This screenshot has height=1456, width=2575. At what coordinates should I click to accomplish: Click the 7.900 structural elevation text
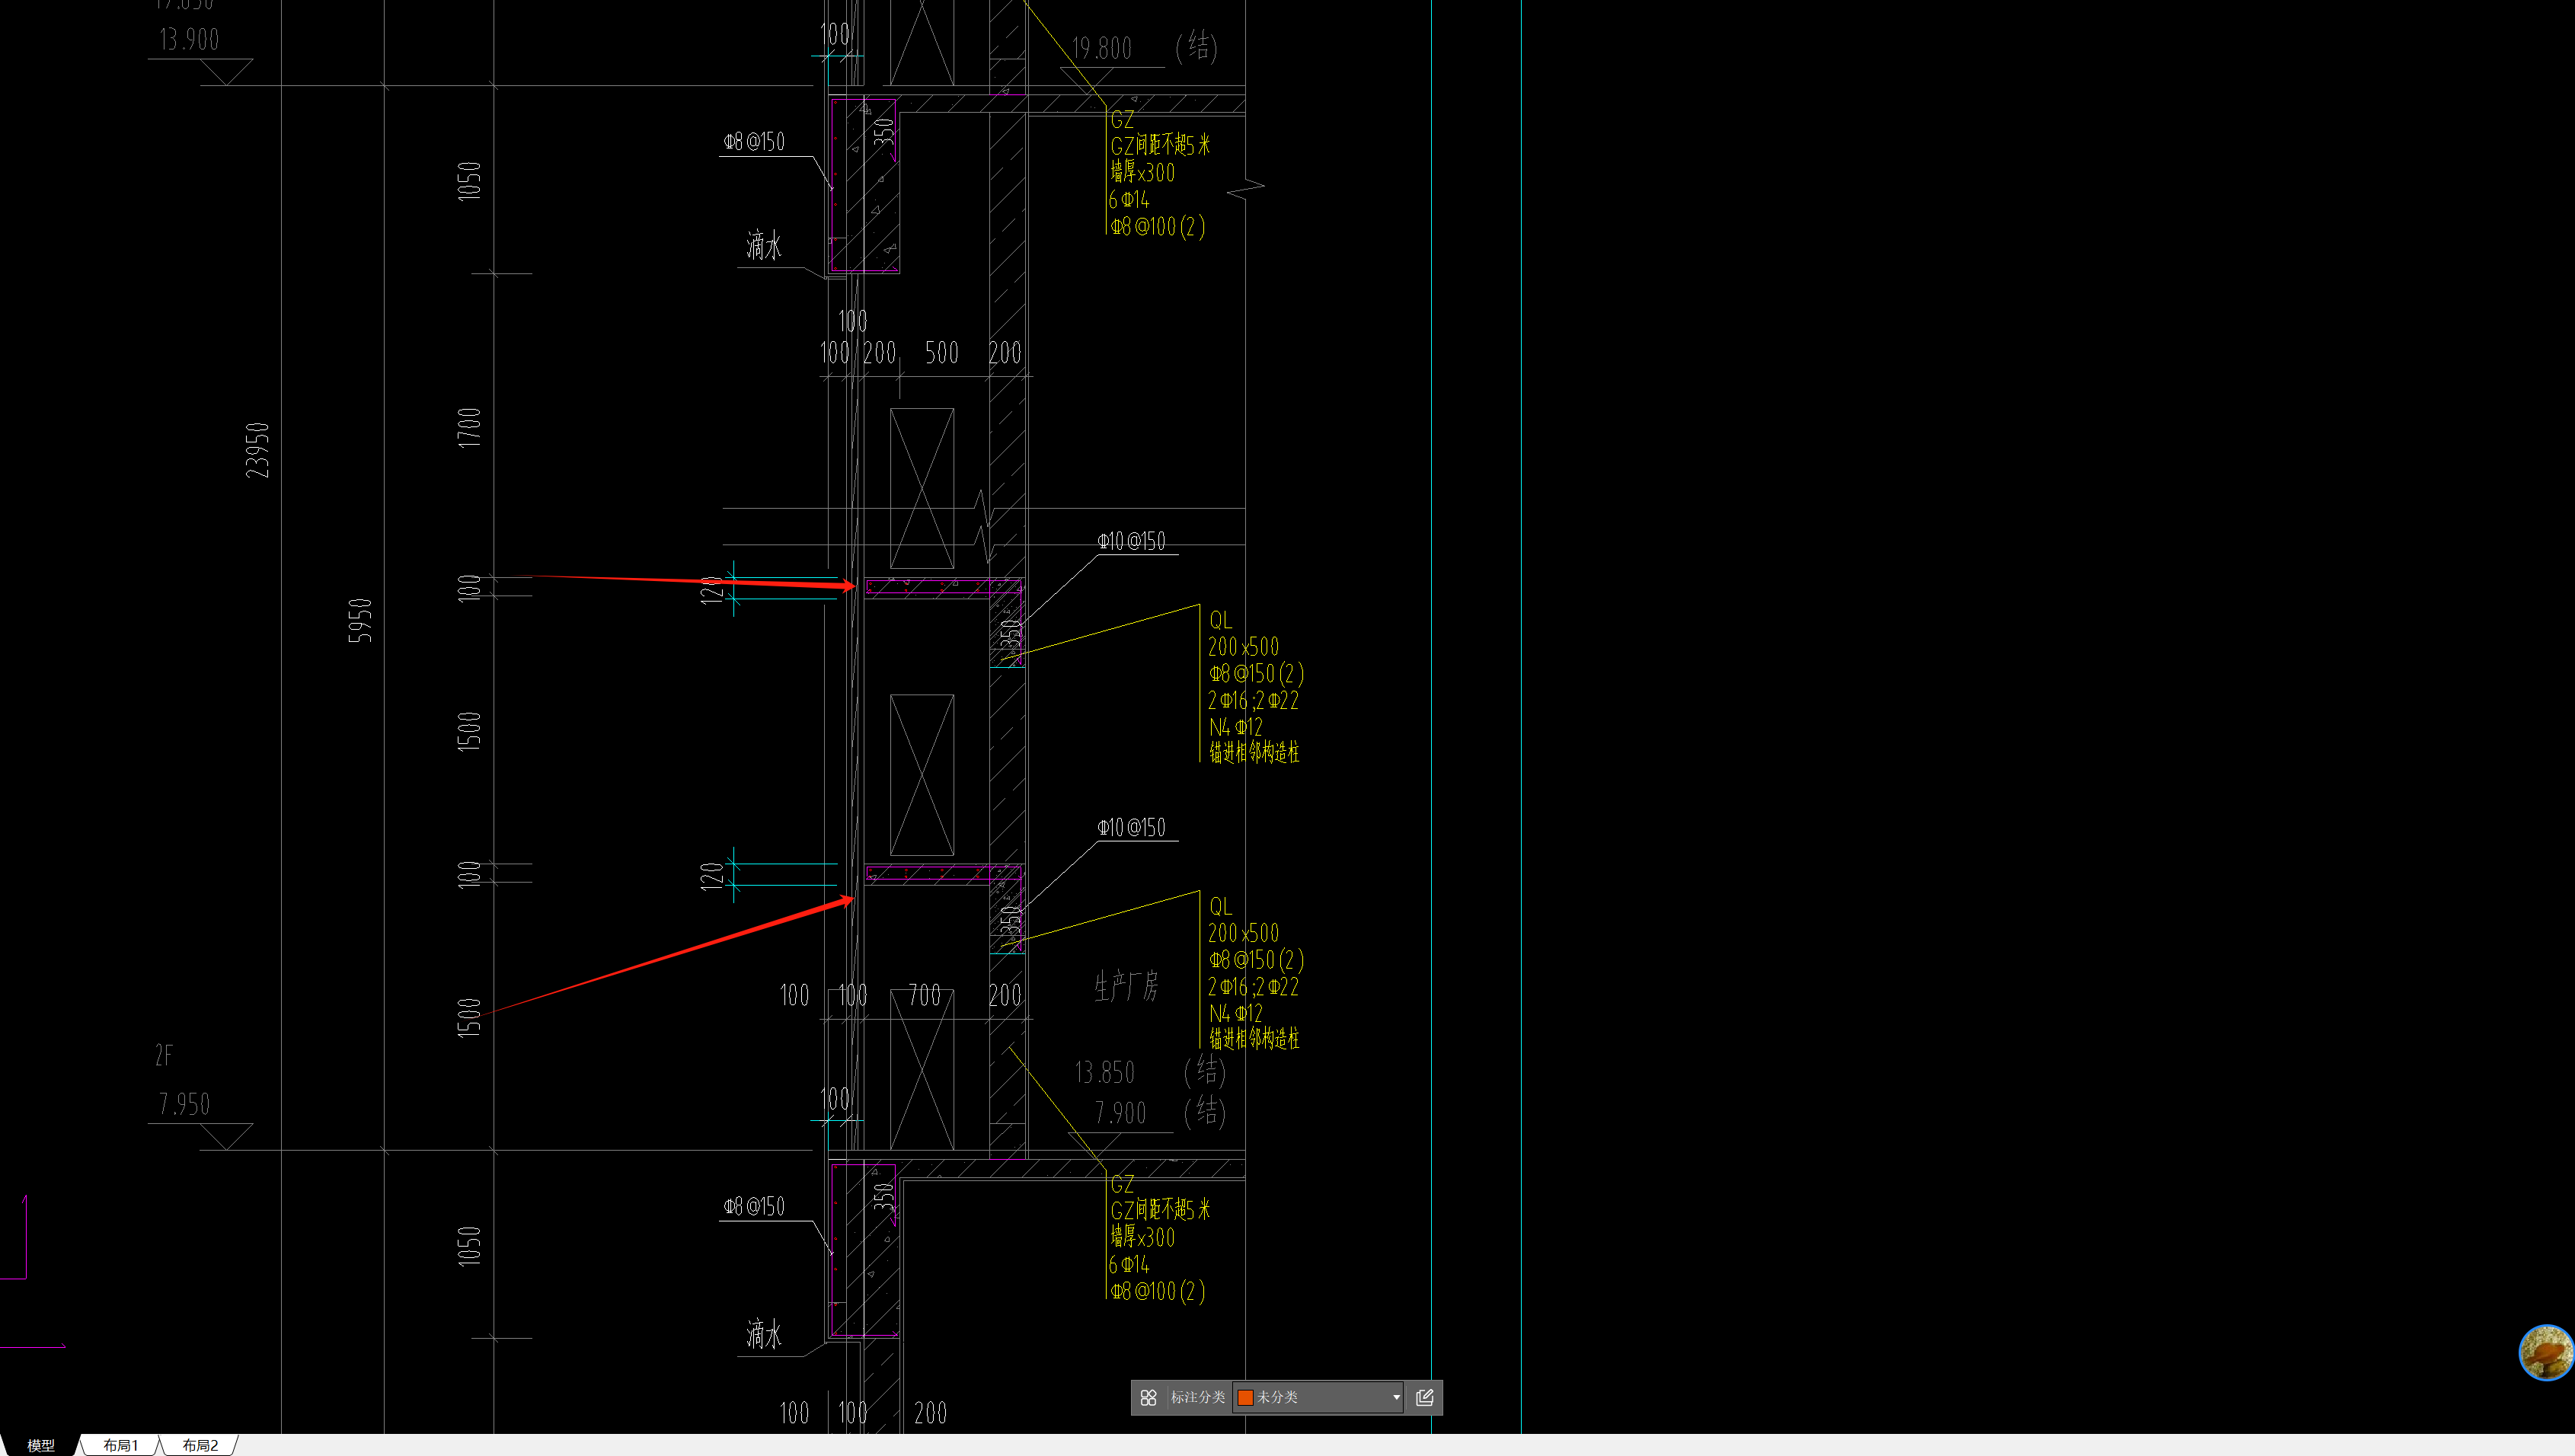point(1120,1112)
